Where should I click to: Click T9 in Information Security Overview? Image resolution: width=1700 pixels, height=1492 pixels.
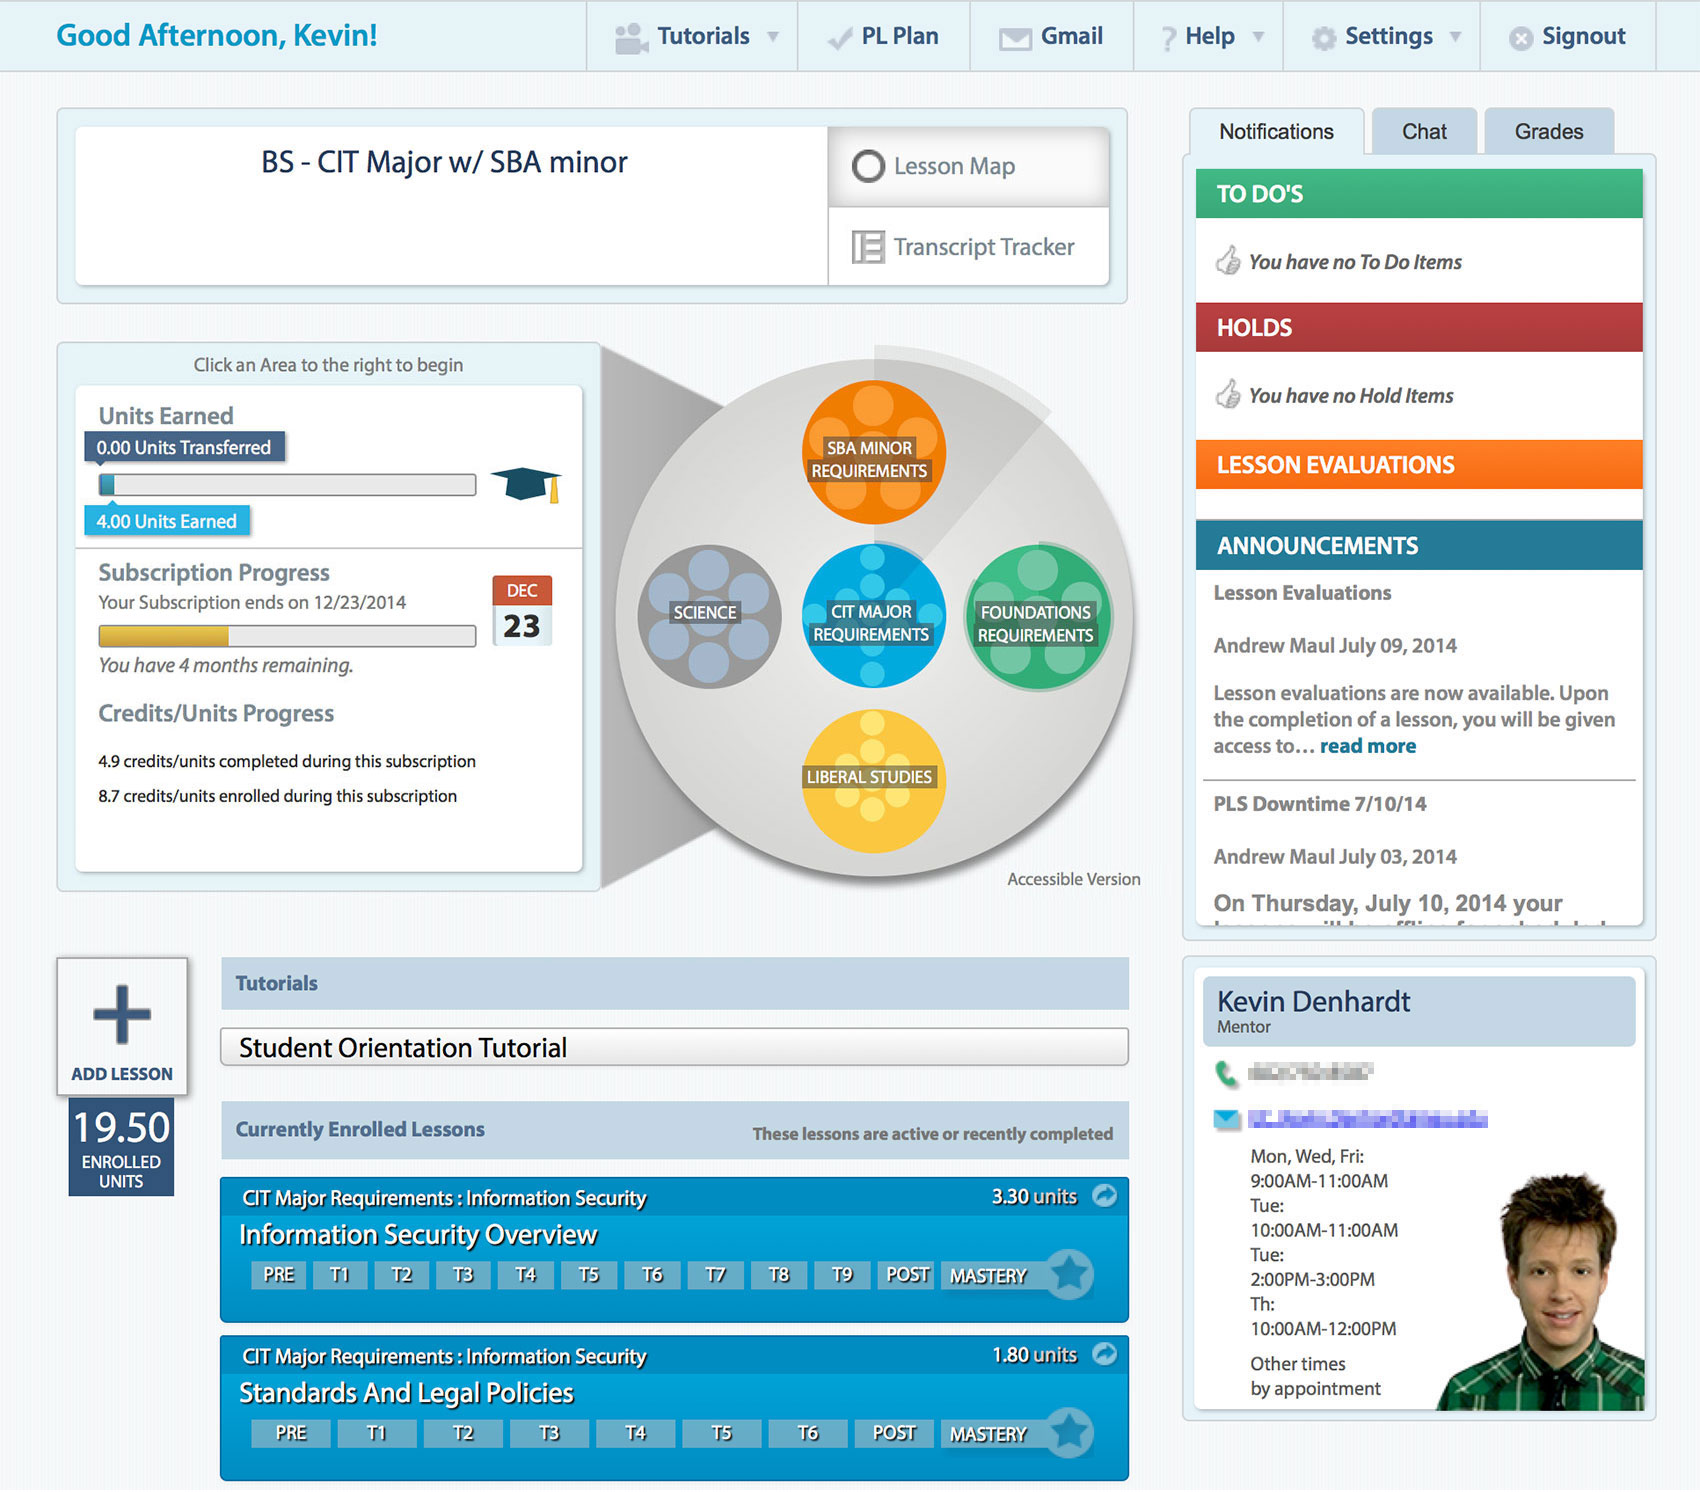coord(842,1275)
